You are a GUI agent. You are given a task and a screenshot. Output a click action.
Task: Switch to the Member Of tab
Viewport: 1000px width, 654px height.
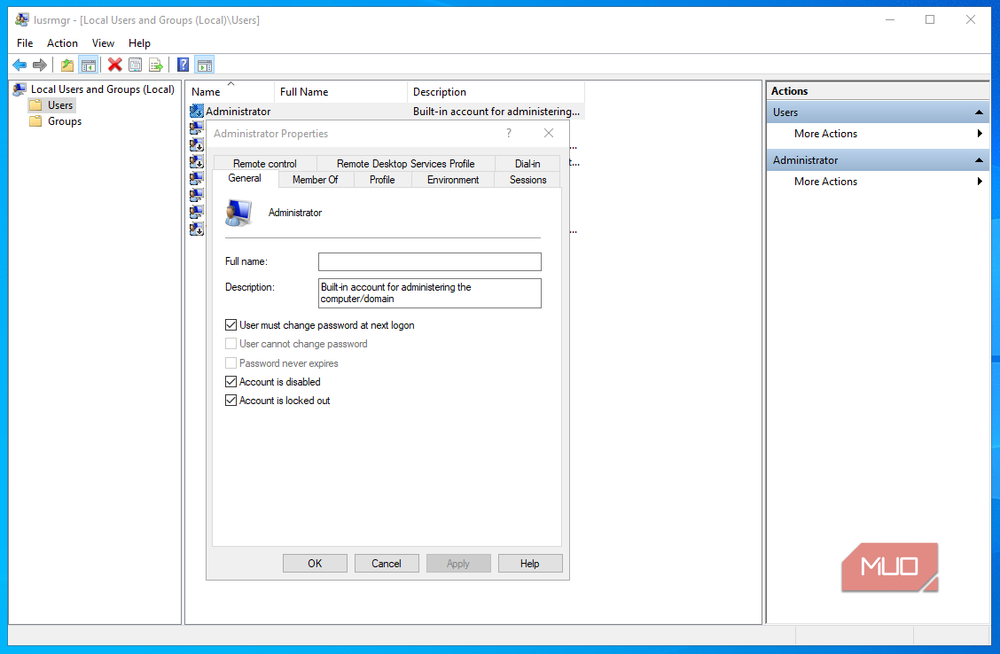tap(315, 180)
